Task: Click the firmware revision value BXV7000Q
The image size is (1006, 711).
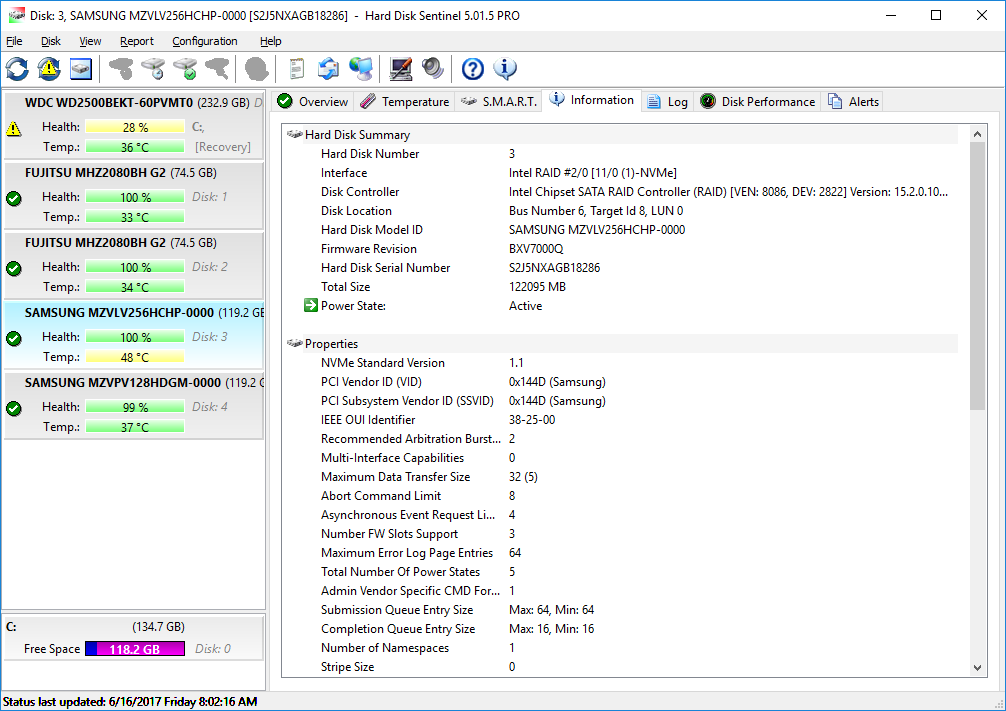Action: (536, 249)
